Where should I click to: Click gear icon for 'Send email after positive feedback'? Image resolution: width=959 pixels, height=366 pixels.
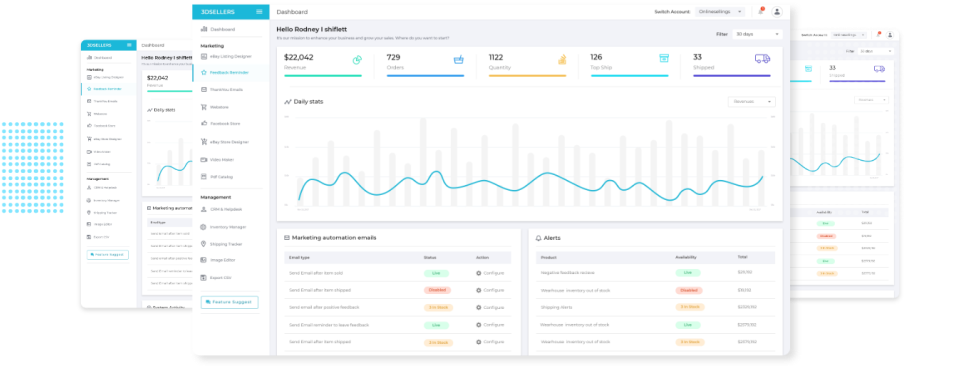pos(479,307)
